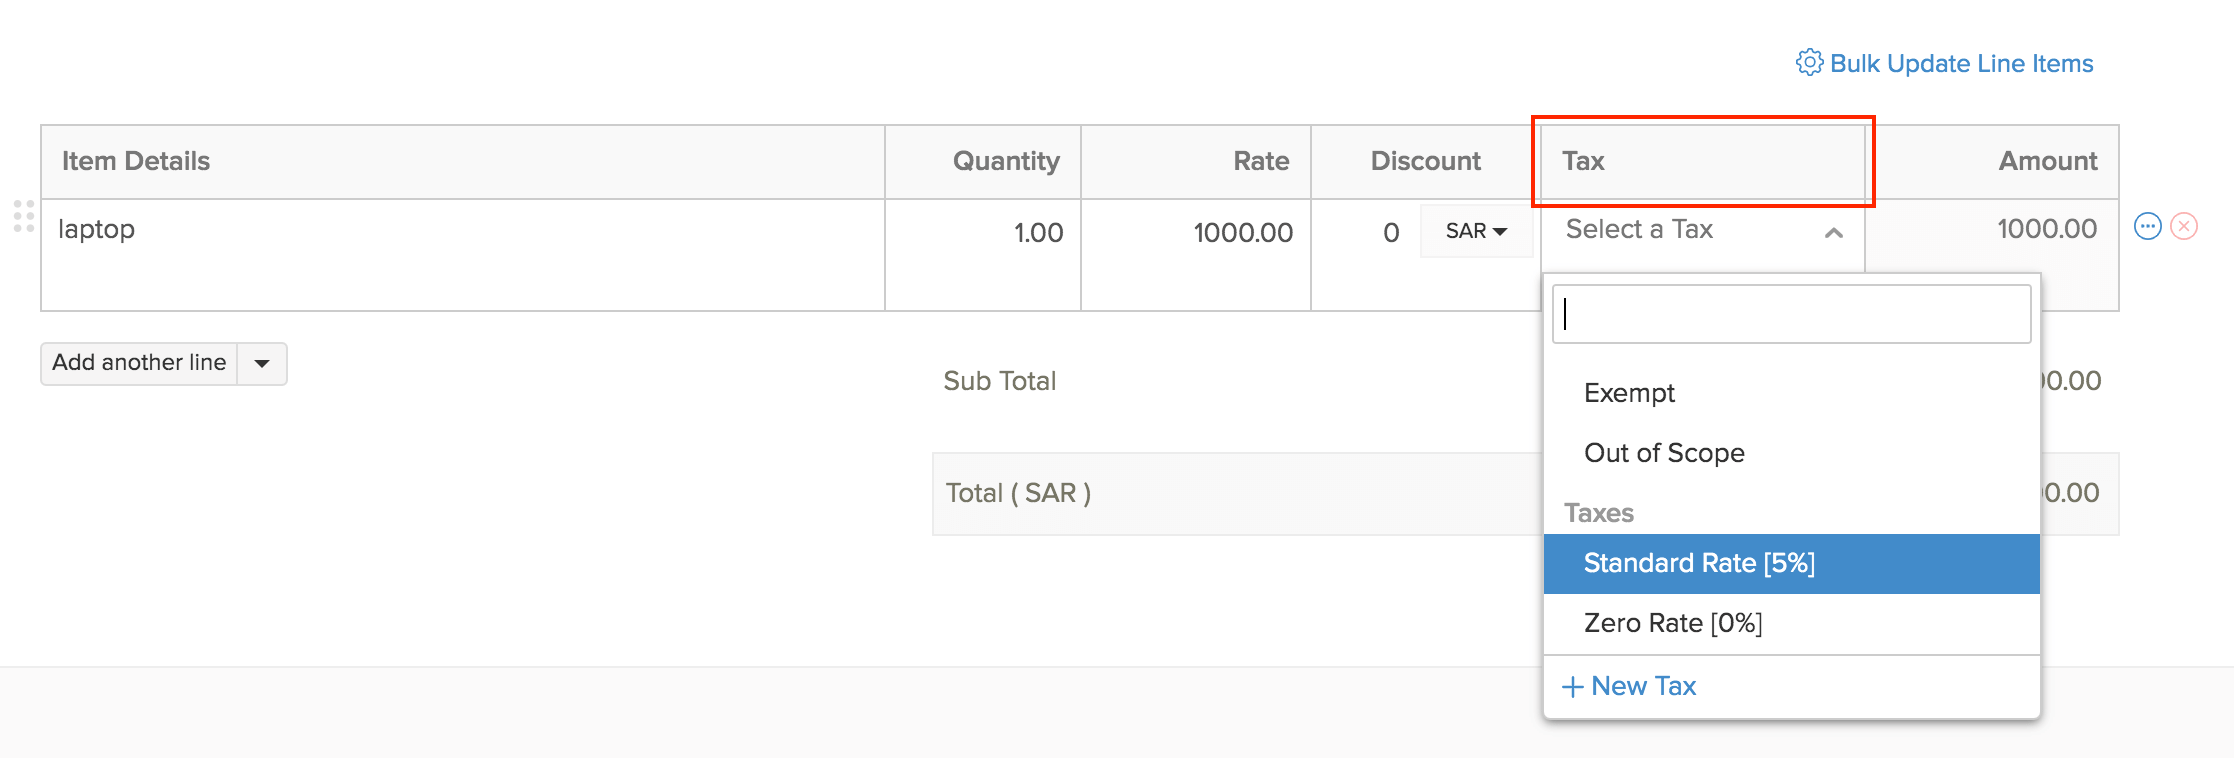2234x758 pixels.
Task: Select Exempt from the tax list
Action: [1630, 393]
